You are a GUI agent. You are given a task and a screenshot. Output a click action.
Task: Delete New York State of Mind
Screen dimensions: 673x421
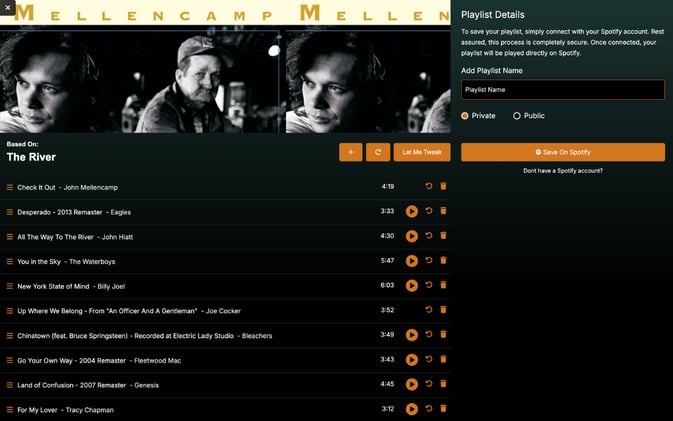pyautogui.click(x=443, y=285)
